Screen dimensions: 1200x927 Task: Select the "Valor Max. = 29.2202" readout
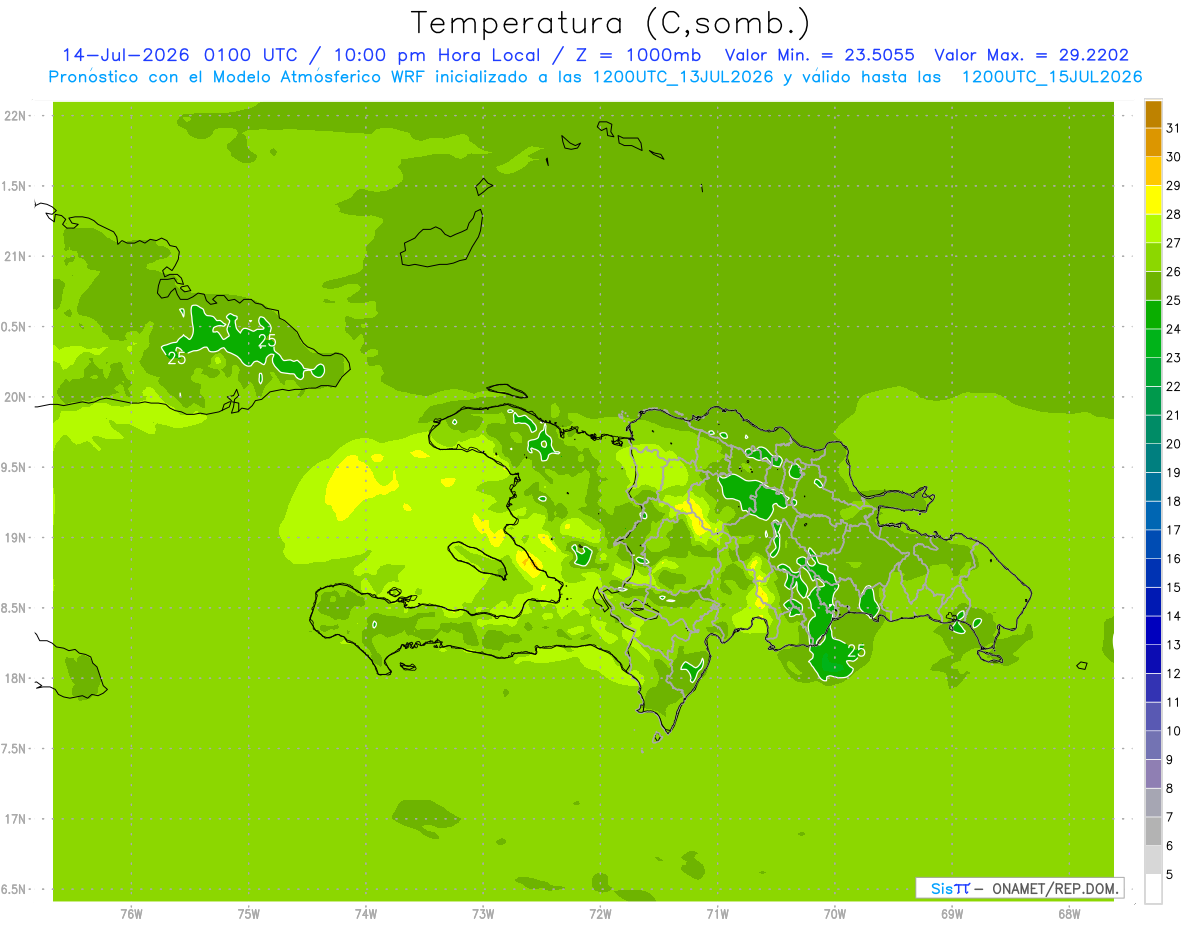click(1032, 55)
